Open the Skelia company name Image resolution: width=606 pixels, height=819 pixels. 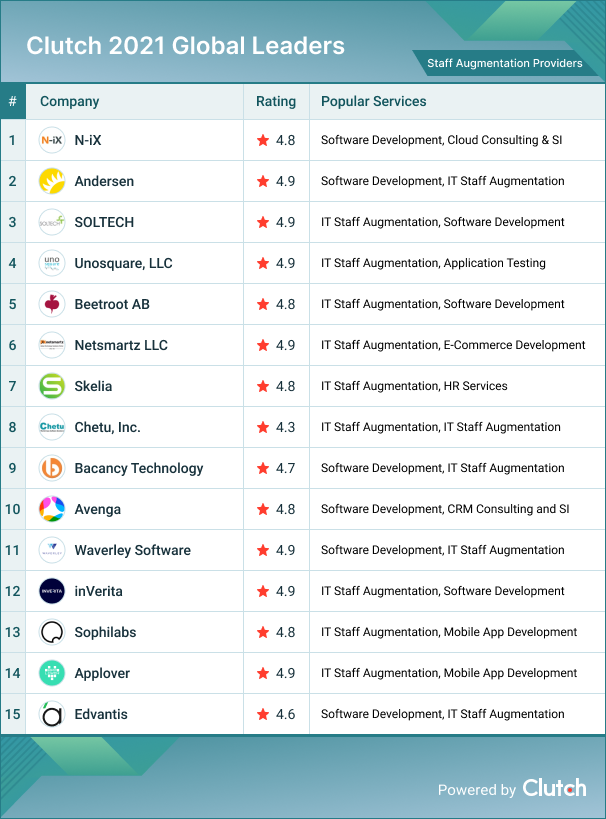[x=93, y=386]
